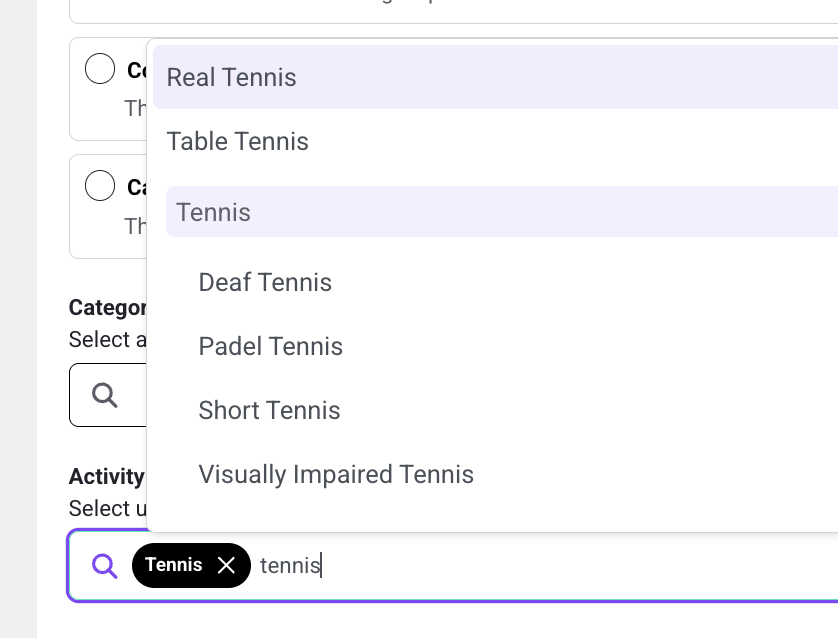This screenshot has width=838, height=638.
Task: Click the grey magnifier icon in Category field
Action: pyautogui.click(x=104, y=395)
